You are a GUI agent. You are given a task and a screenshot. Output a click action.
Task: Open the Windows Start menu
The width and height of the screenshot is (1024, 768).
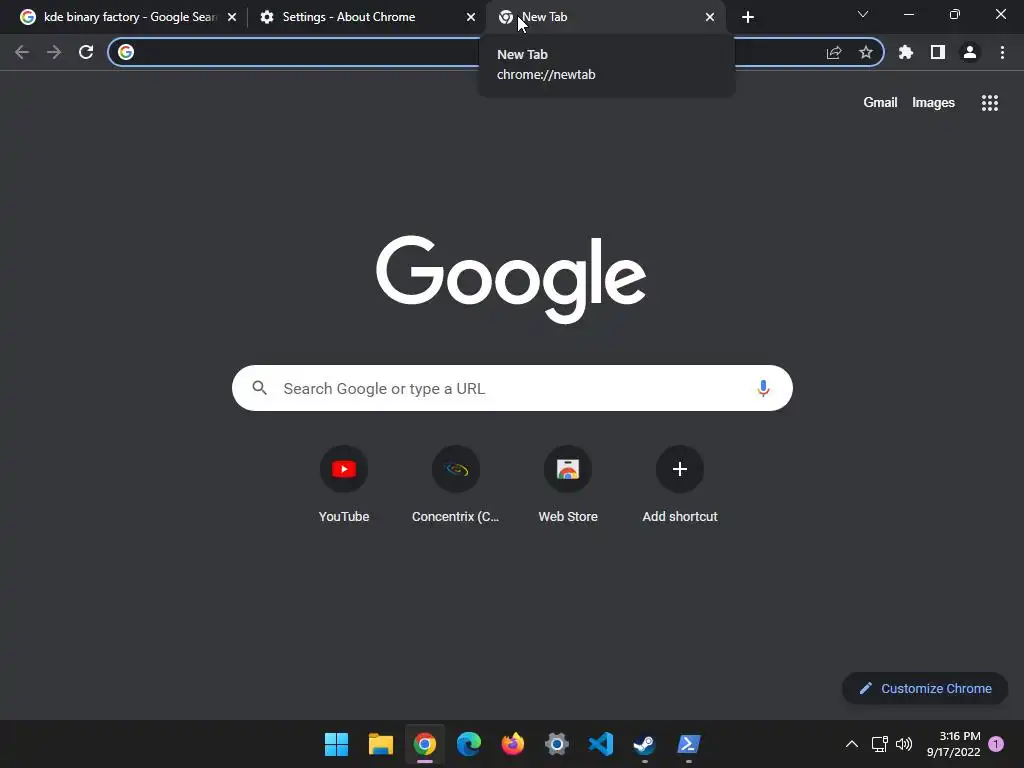336,744
